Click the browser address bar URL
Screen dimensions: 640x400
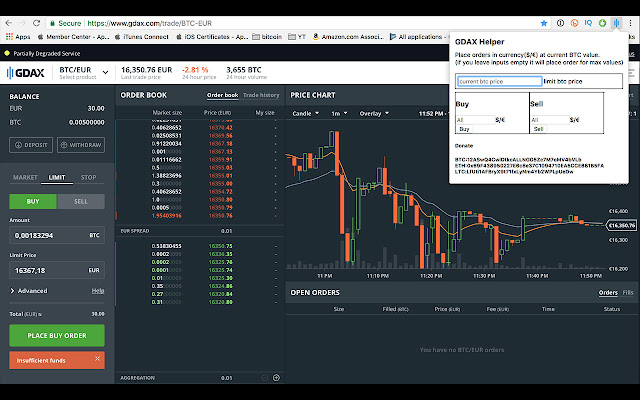[x=149, y=23]
